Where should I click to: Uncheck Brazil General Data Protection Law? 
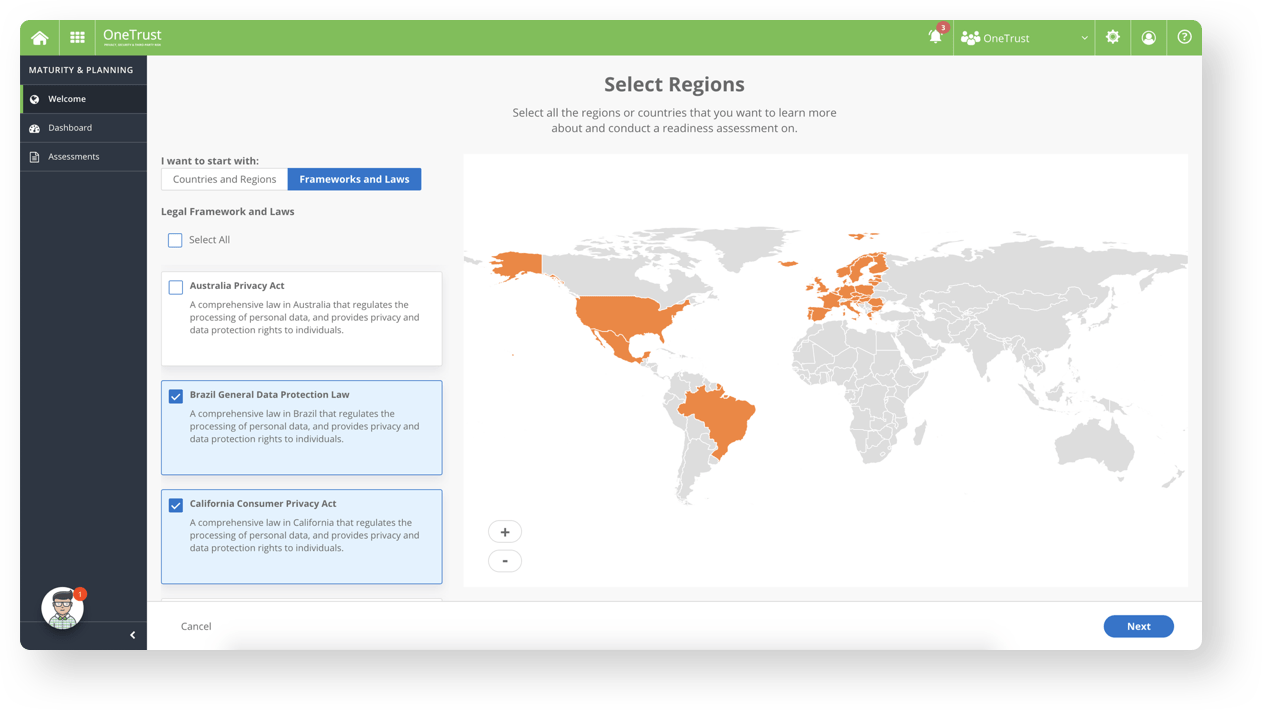tap(176, 396)
